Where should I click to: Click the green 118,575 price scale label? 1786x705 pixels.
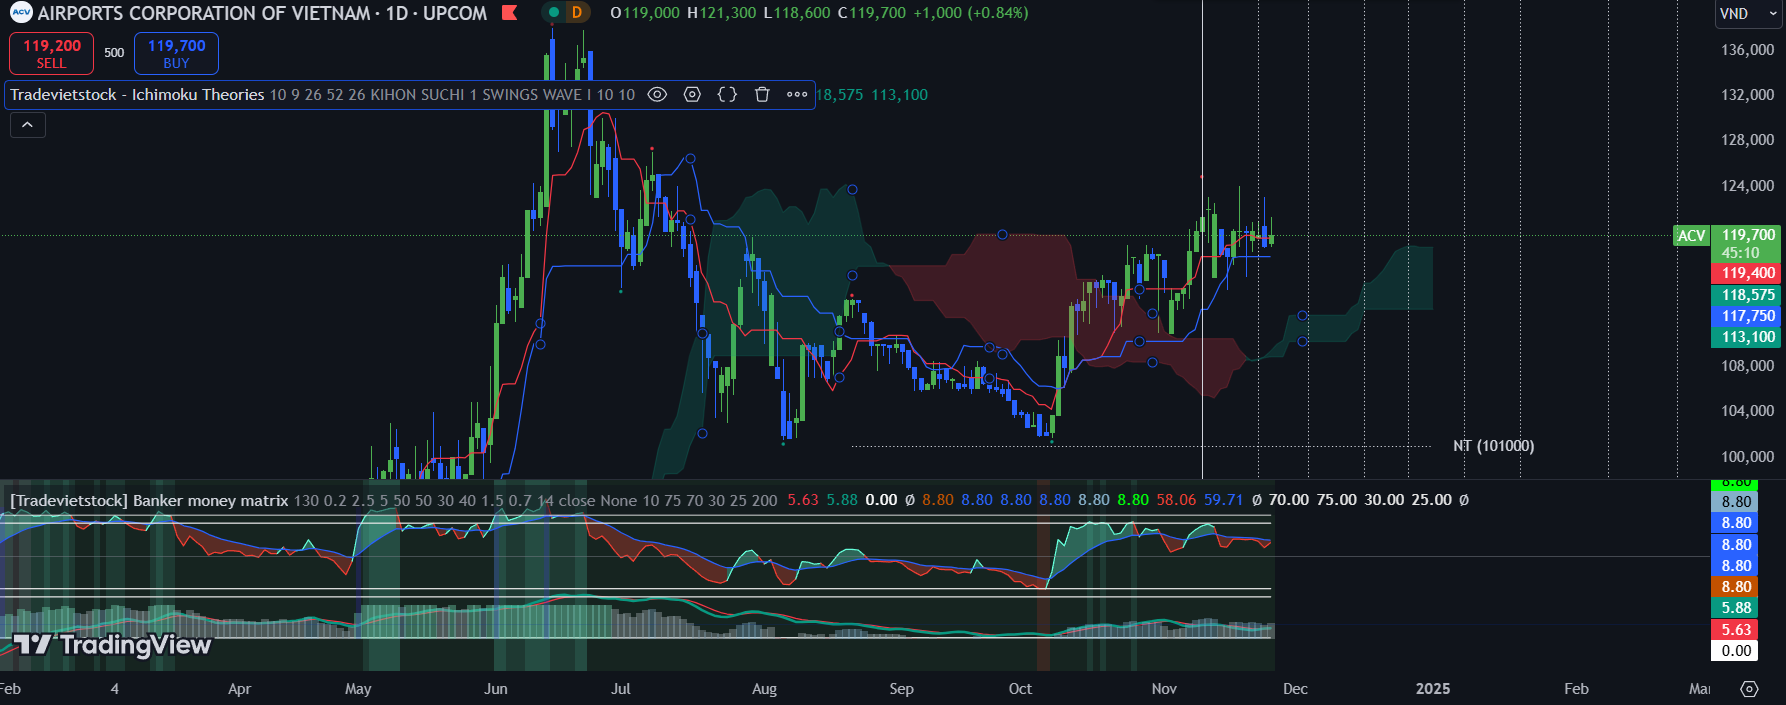[1746, 295]
